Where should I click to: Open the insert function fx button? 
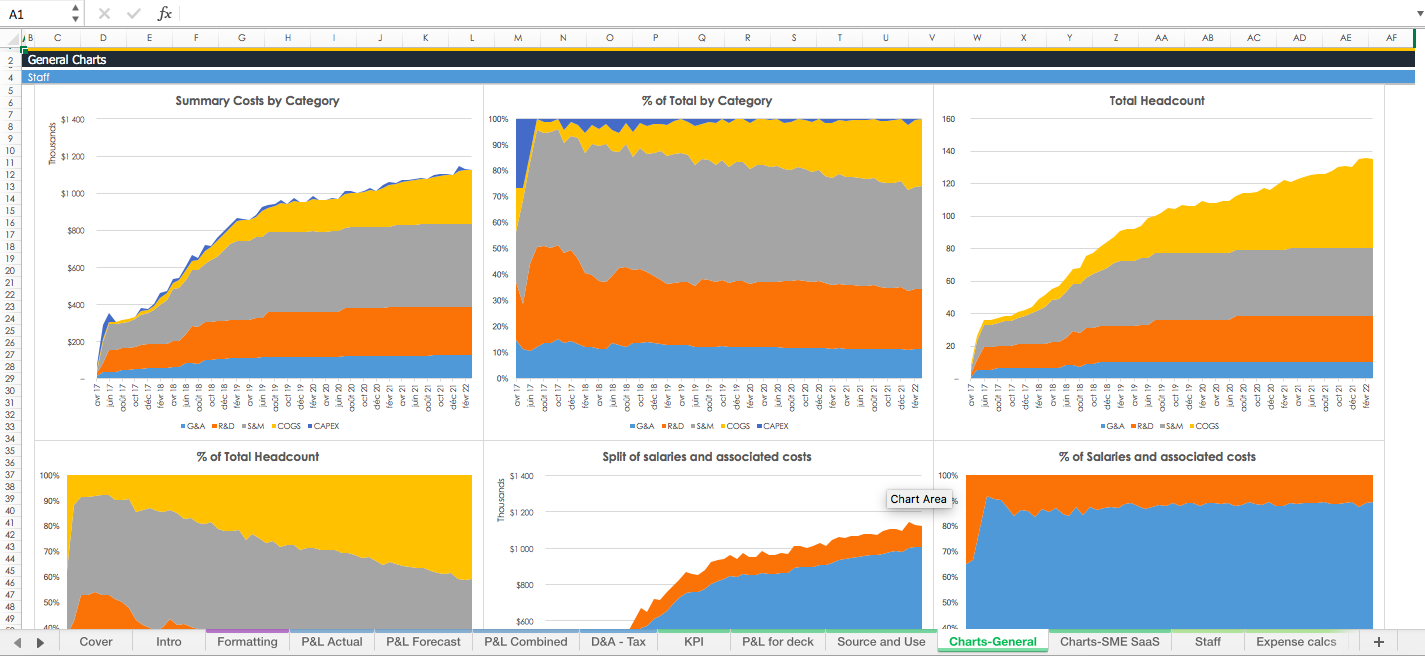pyautogui.click(x=165, y=14)
